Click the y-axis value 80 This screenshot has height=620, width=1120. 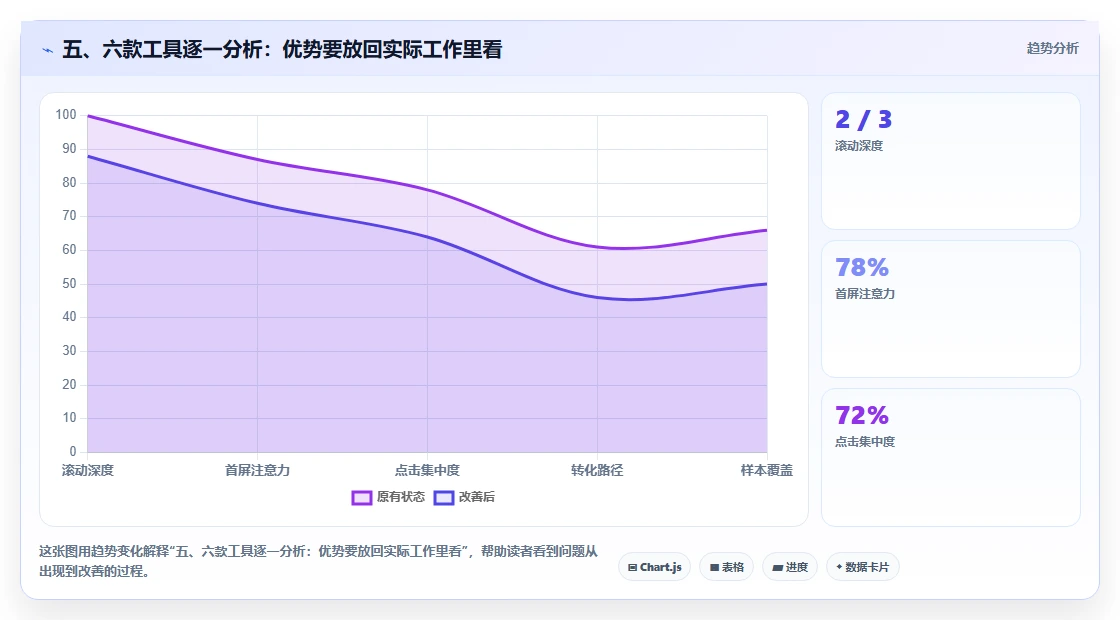point(69,182)
